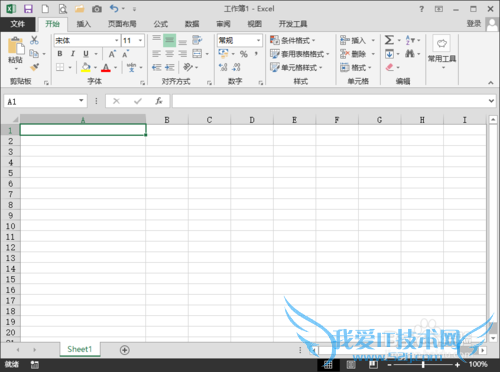500x372 pixels.
Task: Click the Paste clipboard icon
Action: pyautogui.click(x=16, y=46)
